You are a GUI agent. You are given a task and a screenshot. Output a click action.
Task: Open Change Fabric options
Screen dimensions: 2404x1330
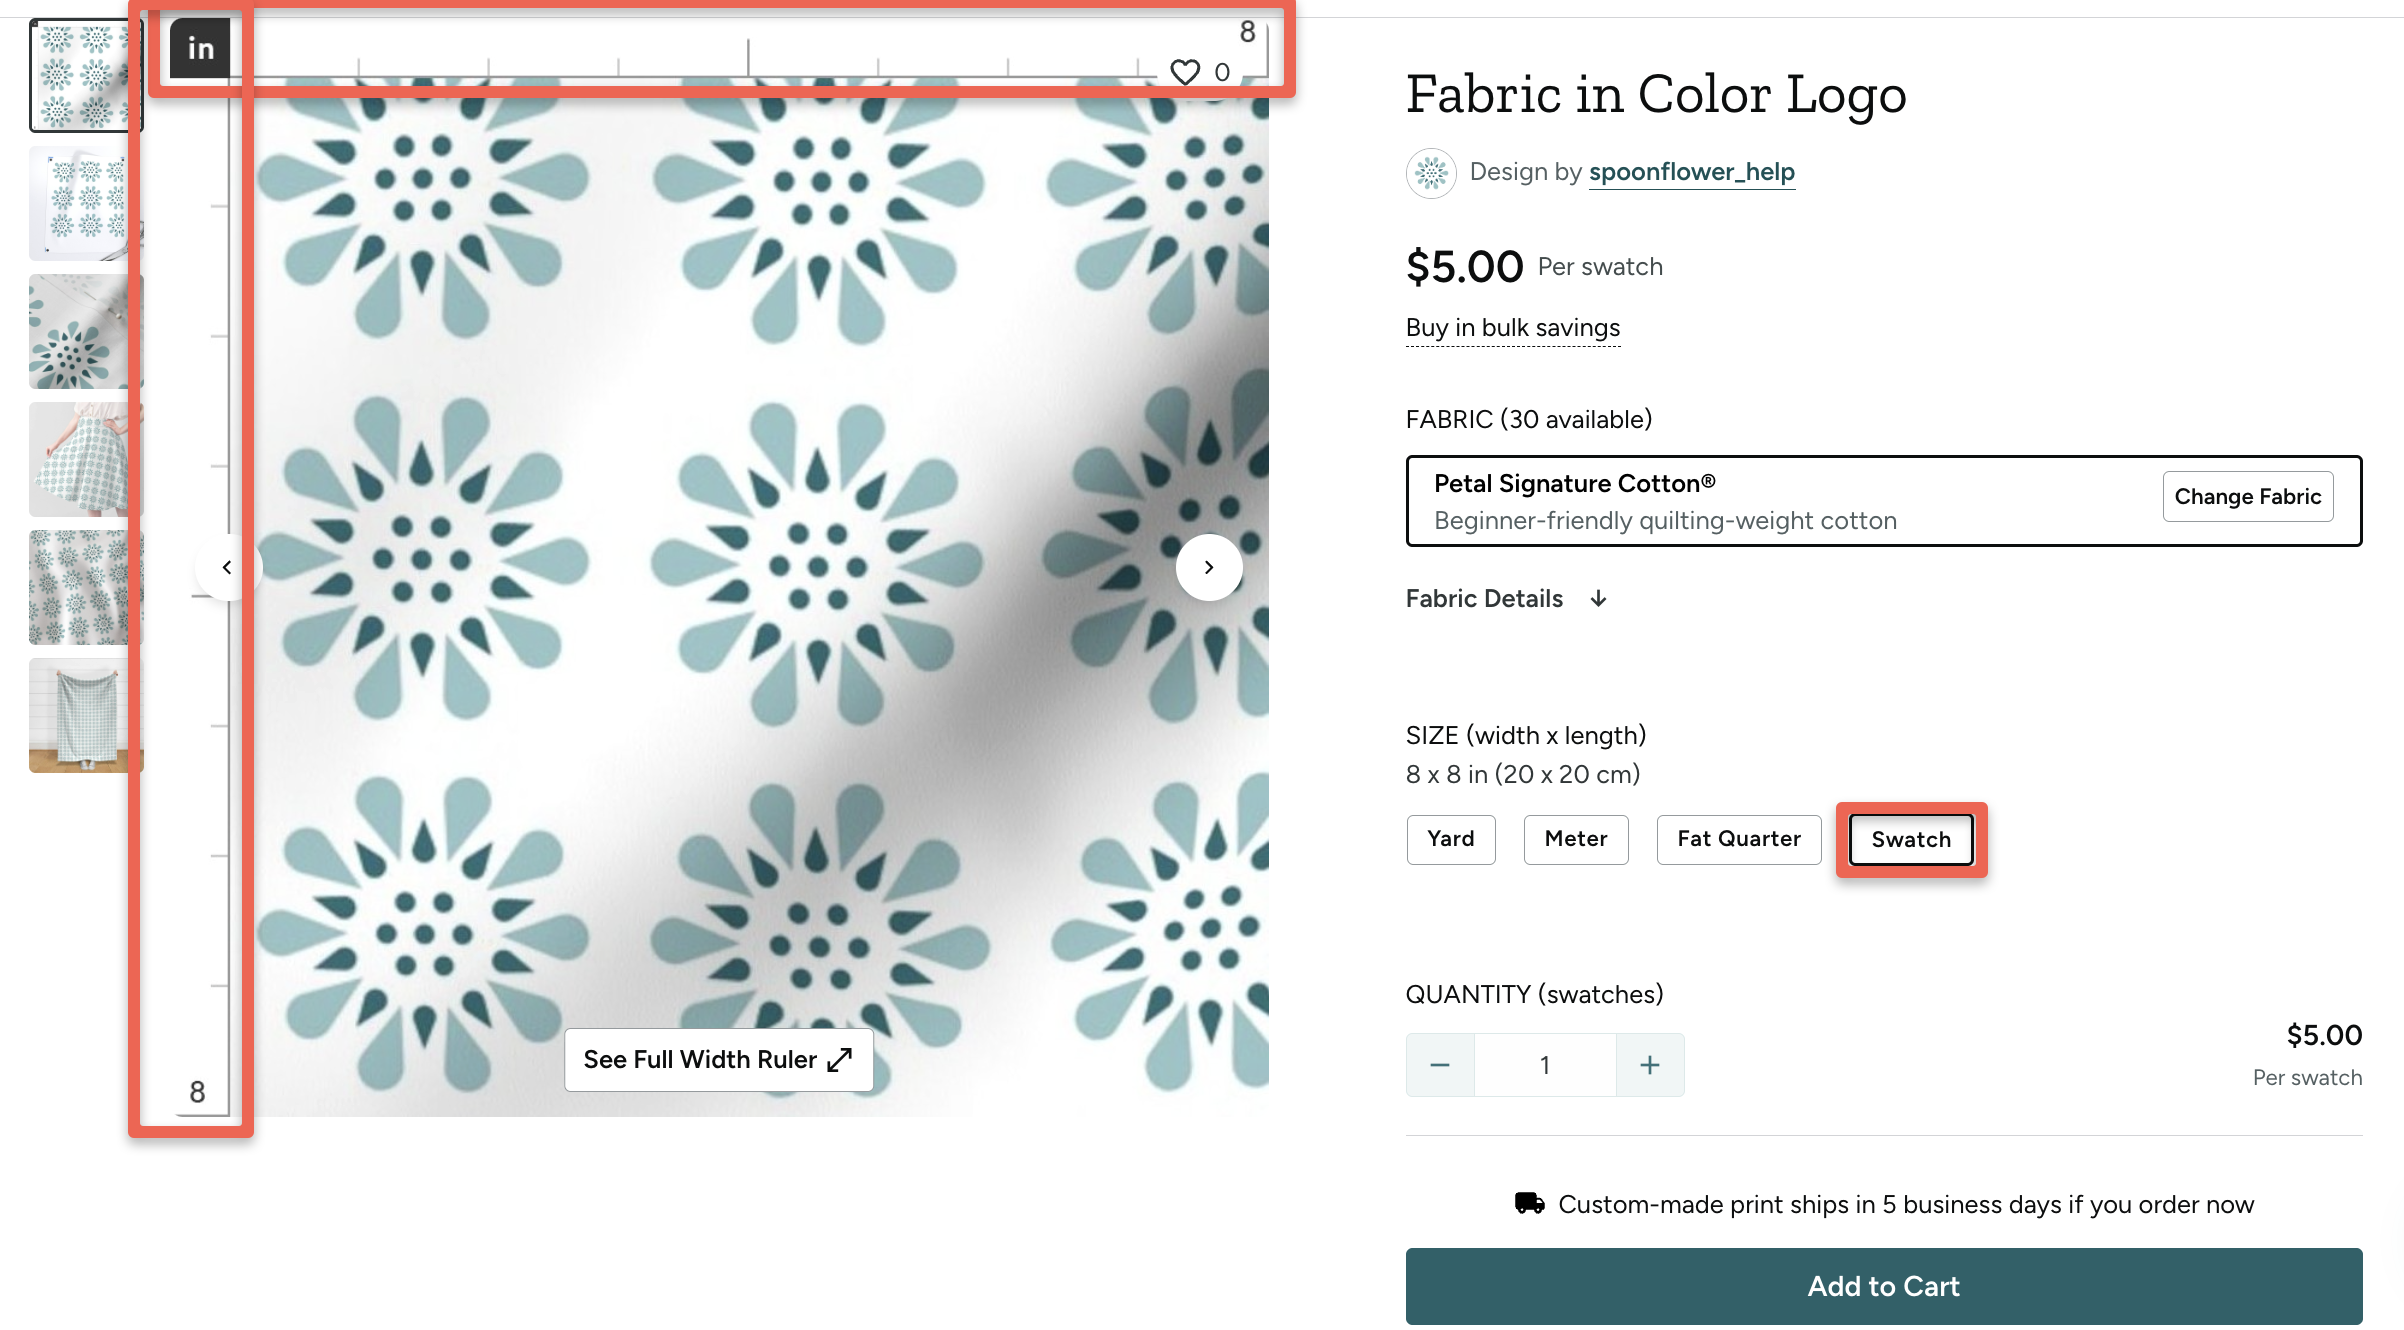[2247, 496]
